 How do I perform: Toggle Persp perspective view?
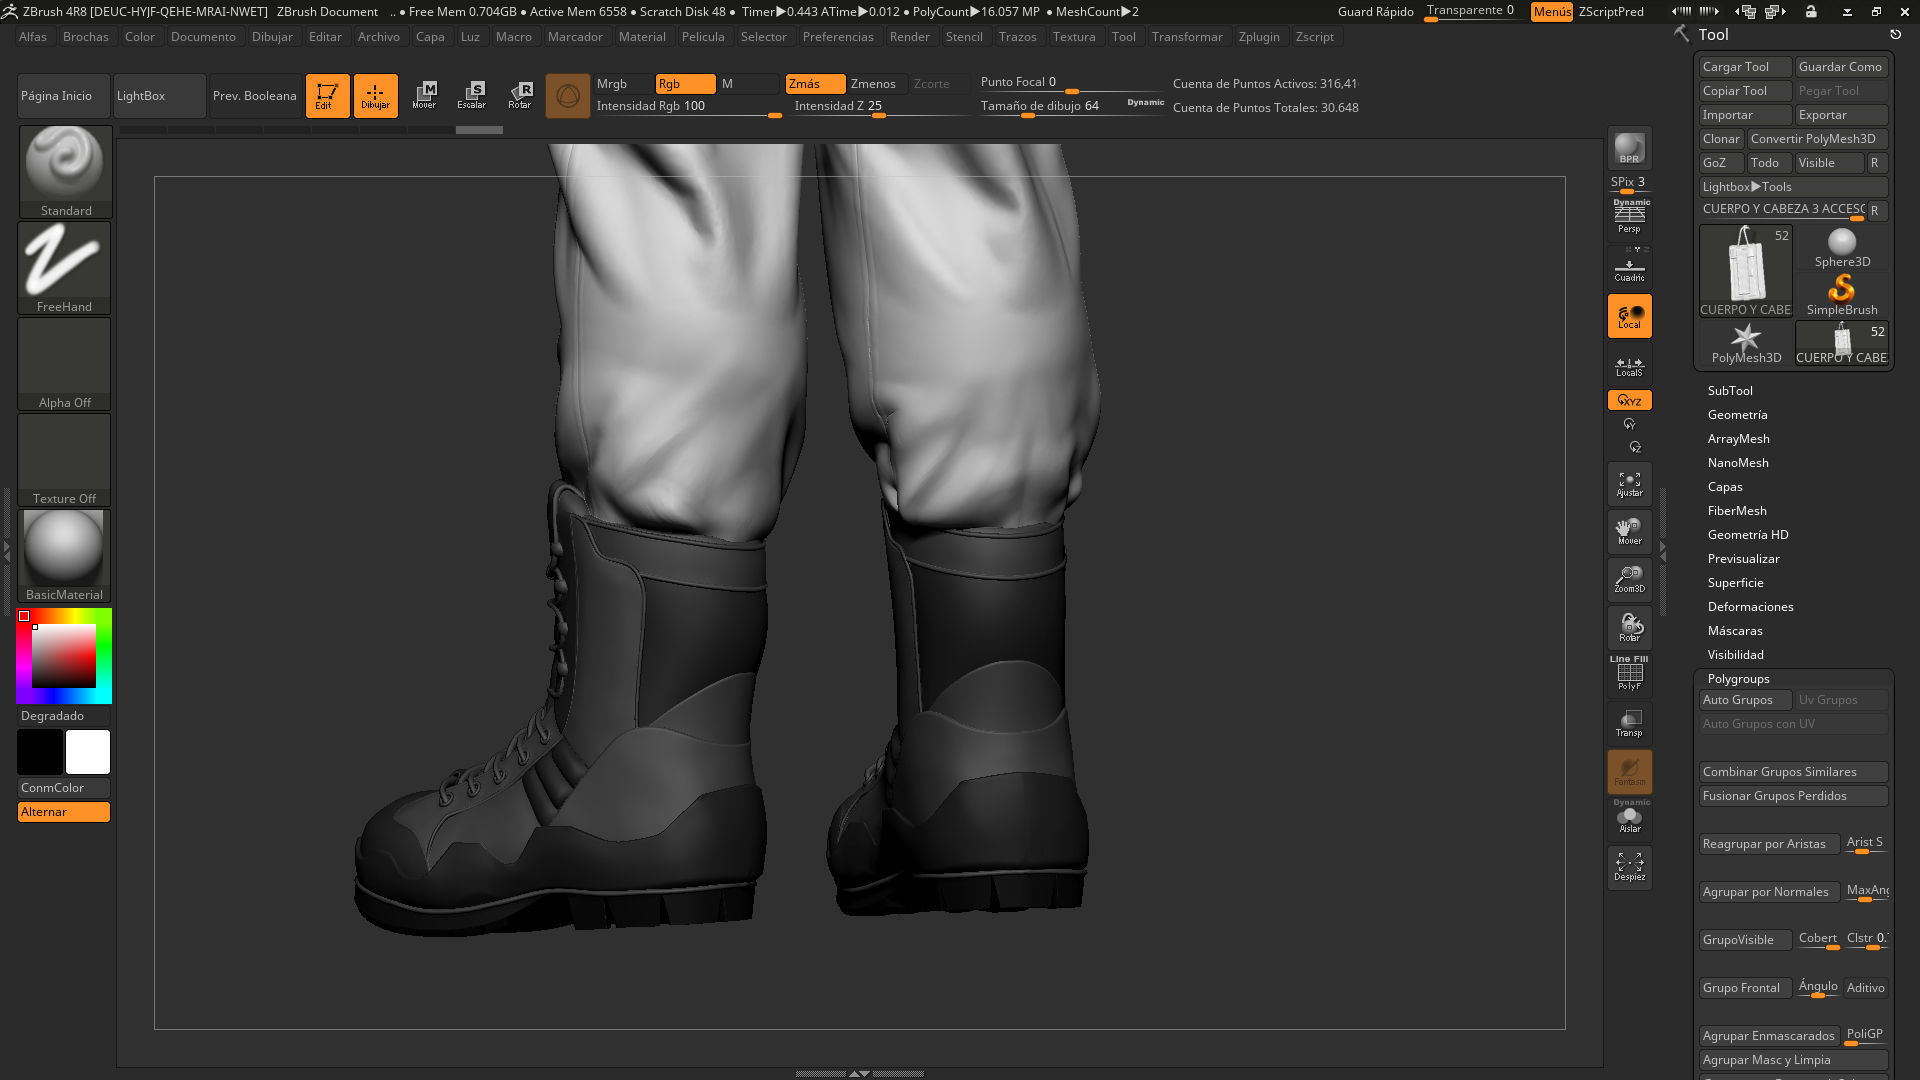(x=1629, y=217)
